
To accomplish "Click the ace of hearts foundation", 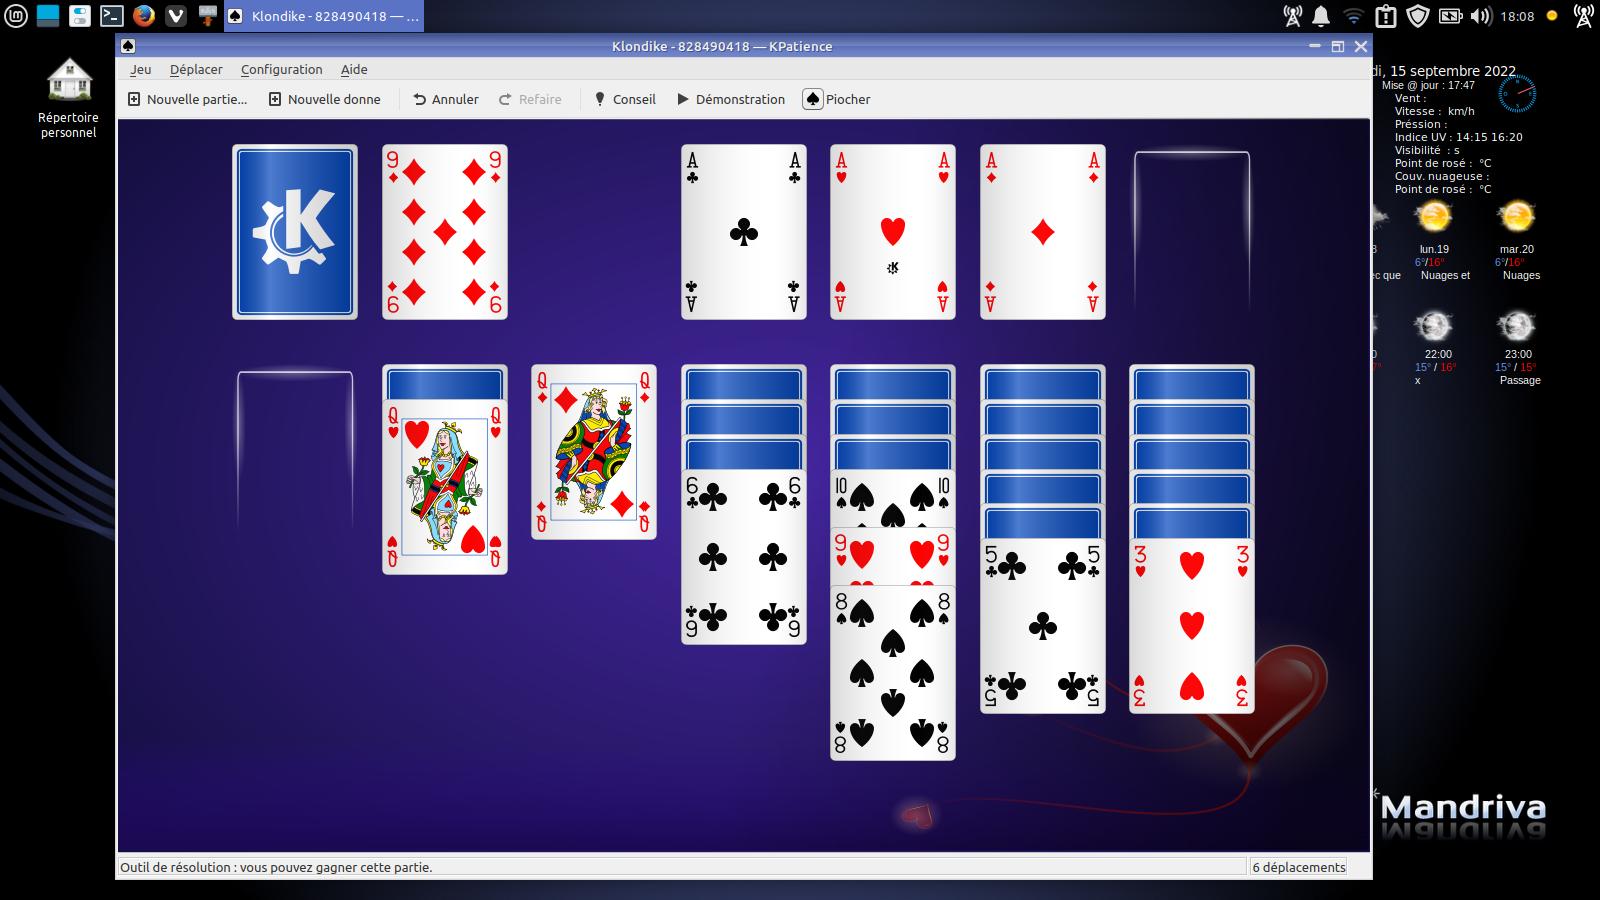I will (x=893, y=232).
